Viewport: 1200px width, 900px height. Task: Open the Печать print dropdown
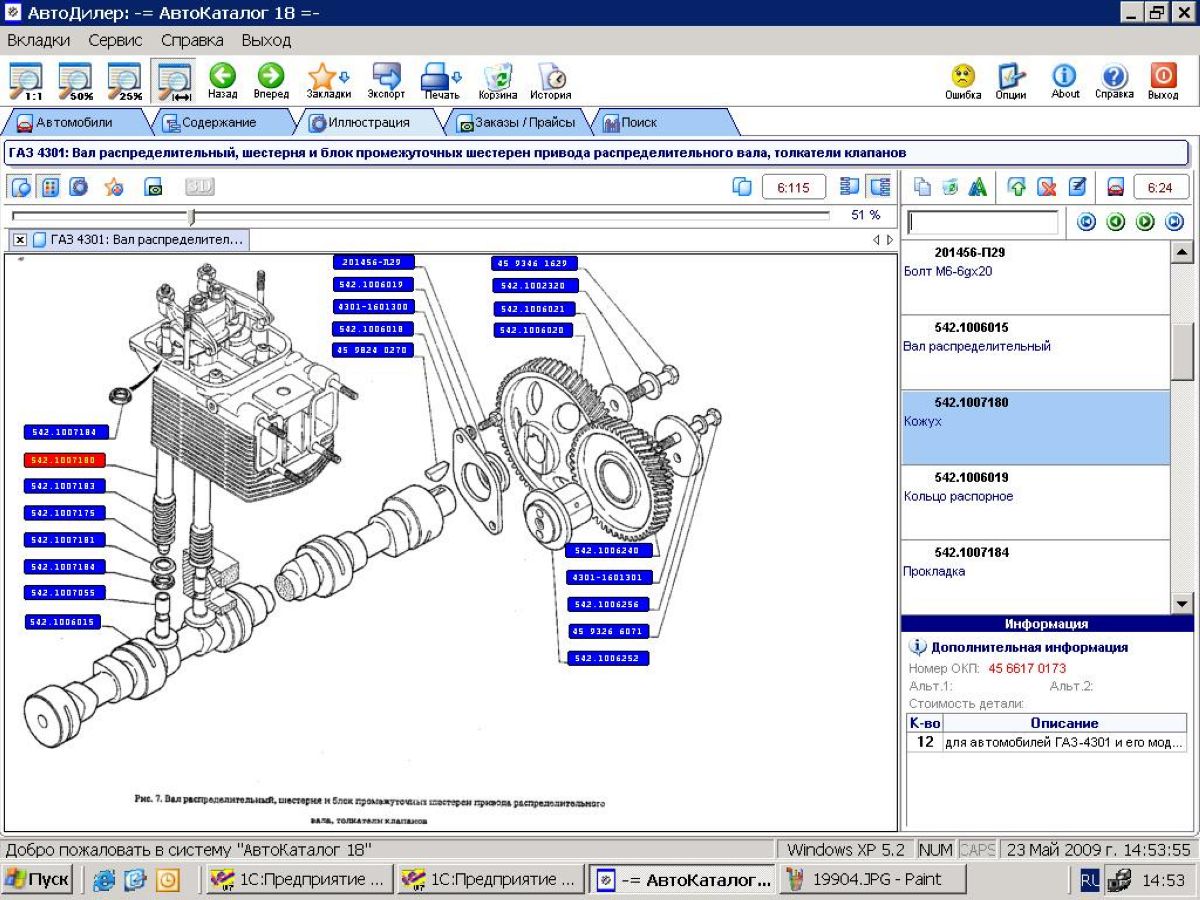(x=441, y=81)
